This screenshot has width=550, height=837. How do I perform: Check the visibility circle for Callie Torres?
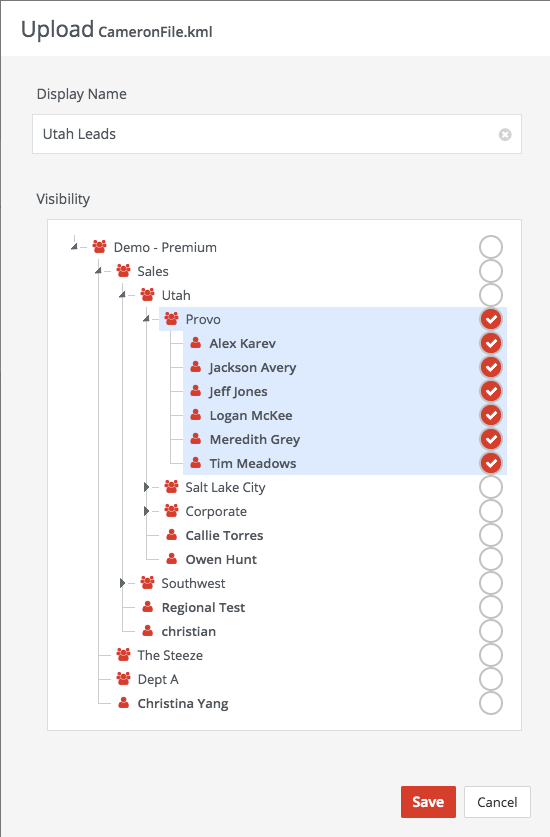(x=491, y=535)
